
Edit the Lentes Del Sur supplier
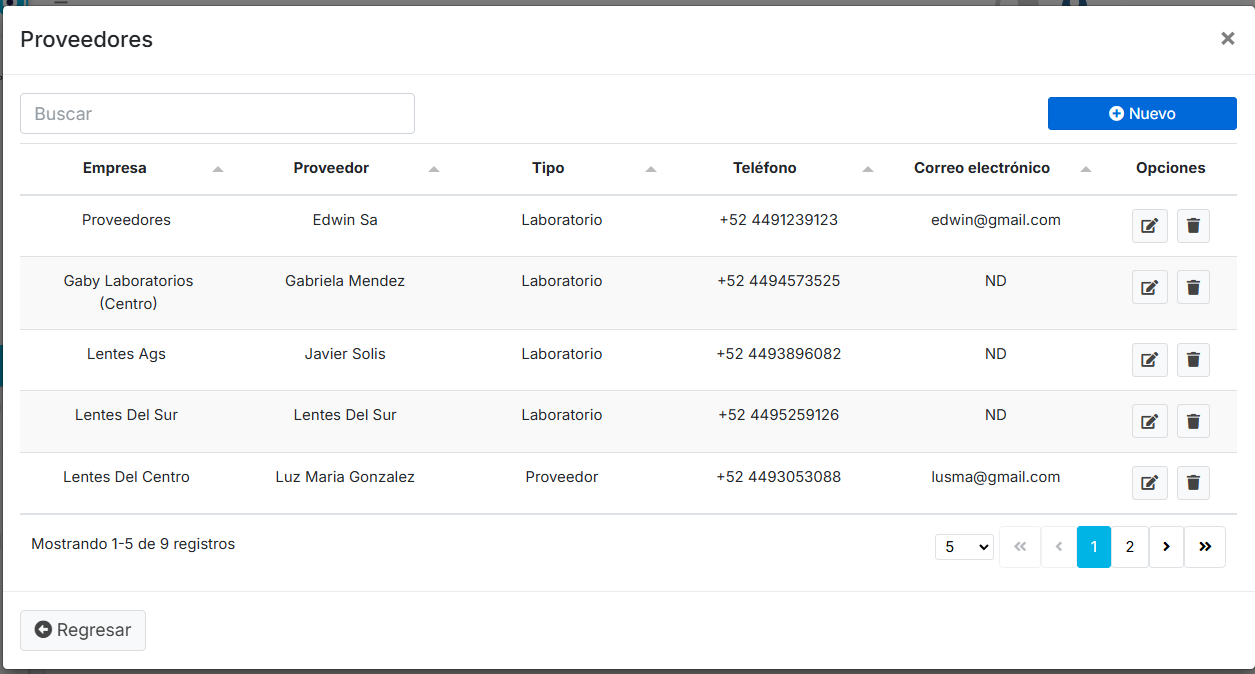(x=1149, y=421)
